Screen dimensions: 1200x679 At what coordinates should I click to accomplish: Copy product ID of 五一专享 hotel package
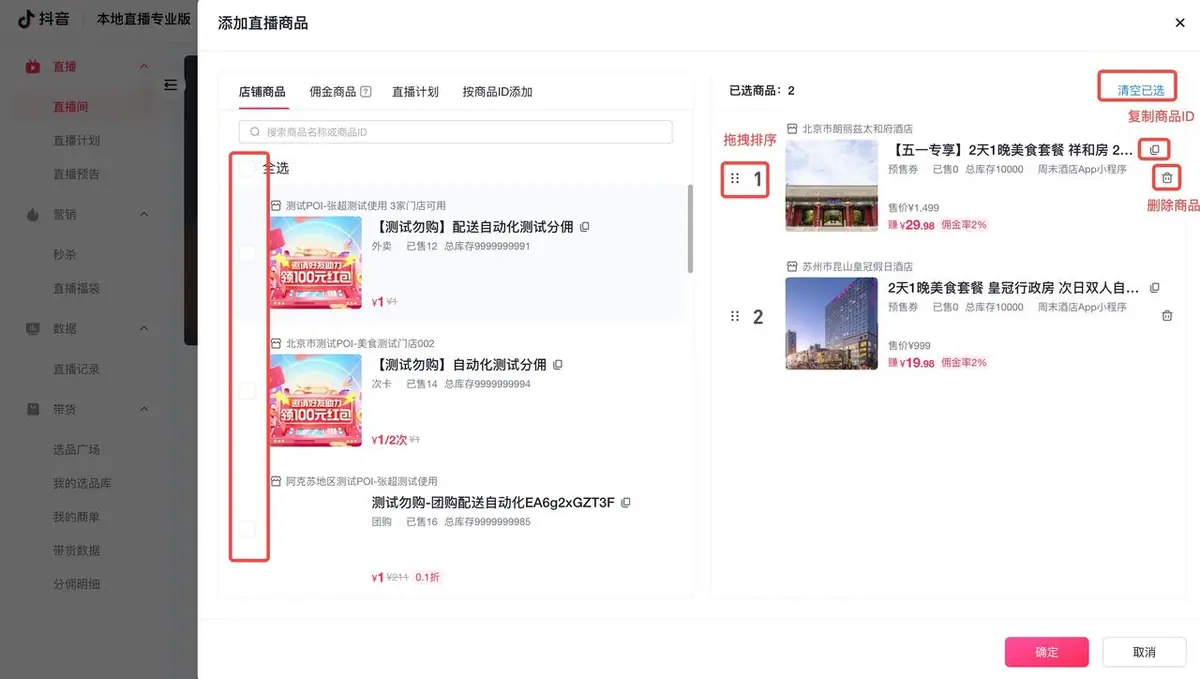click(1155, 150)
